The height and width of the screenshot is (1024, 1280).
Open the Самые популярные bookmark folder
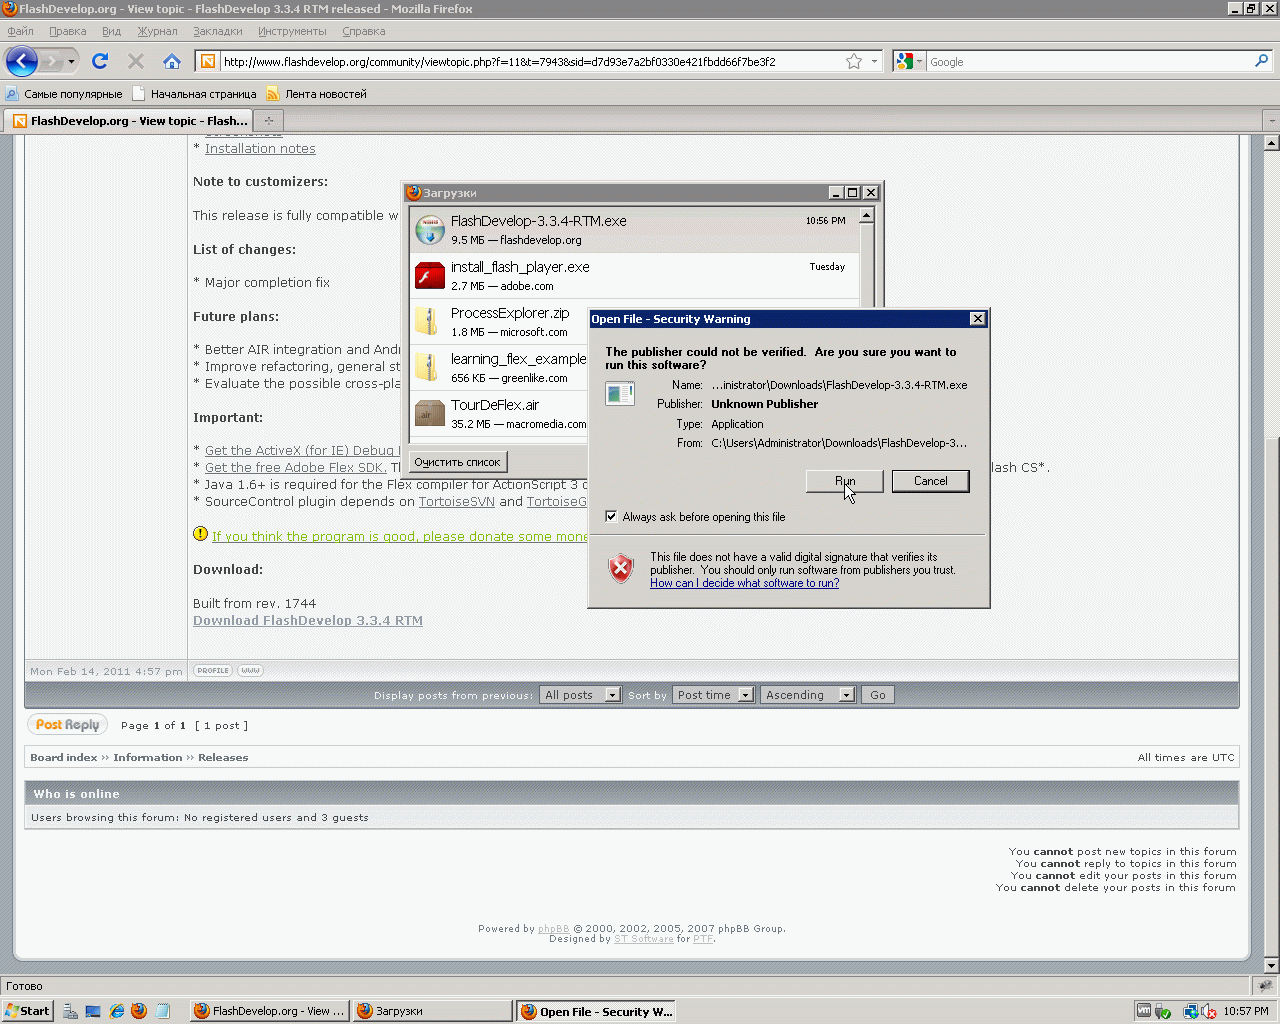coord(64,94)
